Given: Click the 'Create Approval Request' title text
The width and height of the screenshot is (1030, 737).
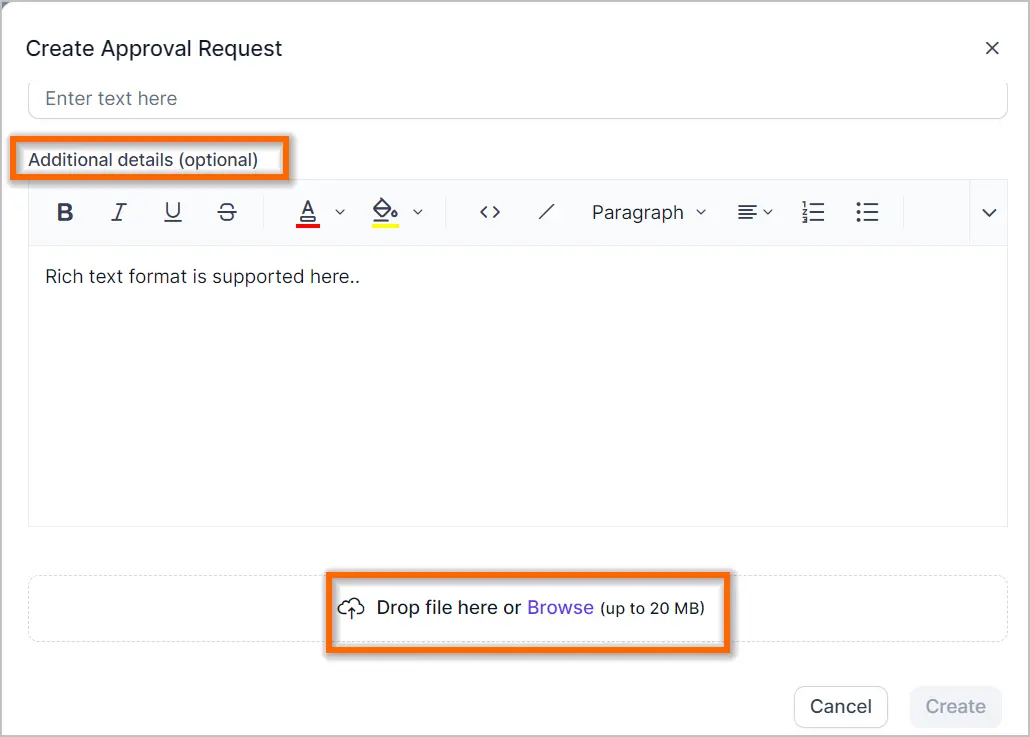Looking at the screenshot, I should (154, 49).
